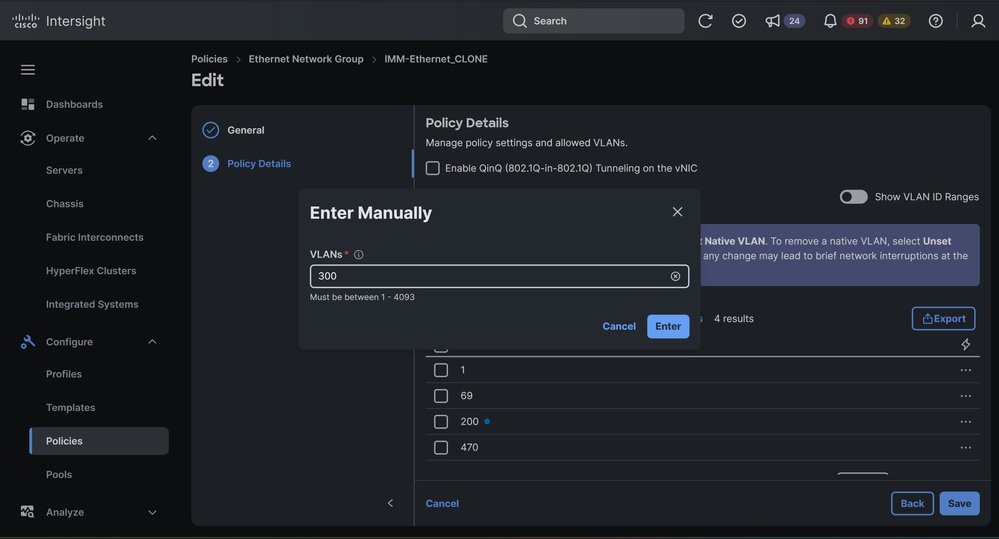Show the 32 warning alarms badge
999x539 pixels.
pos(893,21)
